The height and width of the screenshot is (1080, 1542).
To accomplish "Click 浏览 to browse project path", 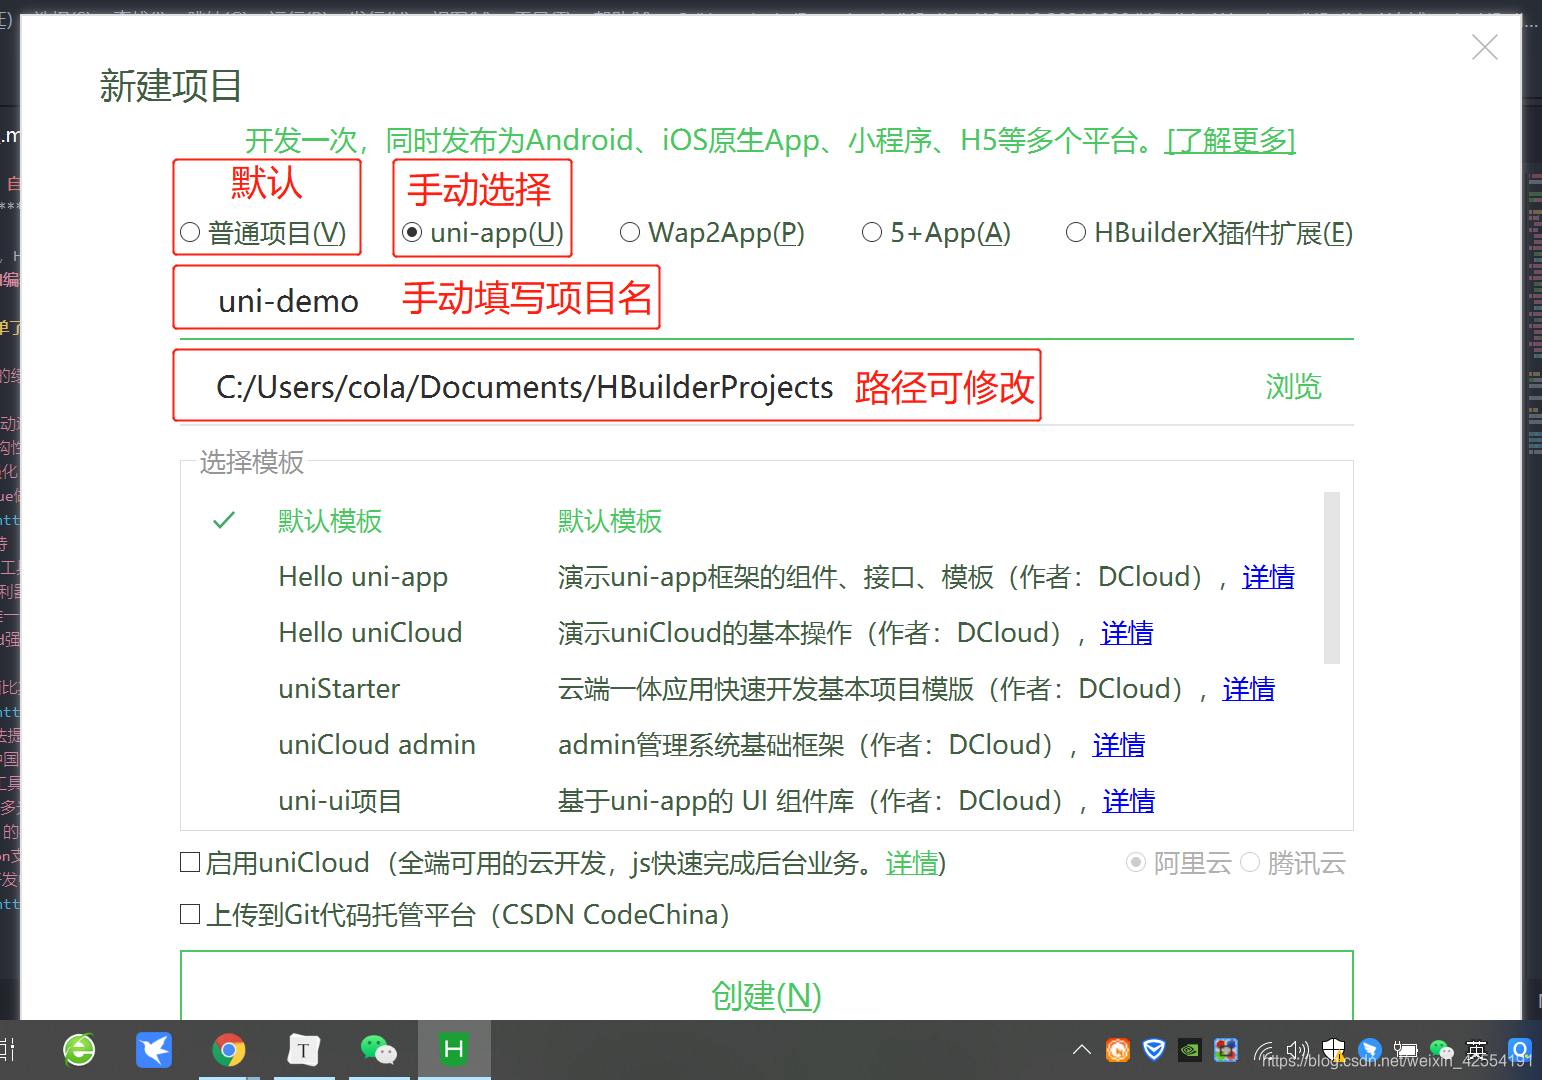I will [x=1294, y=386].
